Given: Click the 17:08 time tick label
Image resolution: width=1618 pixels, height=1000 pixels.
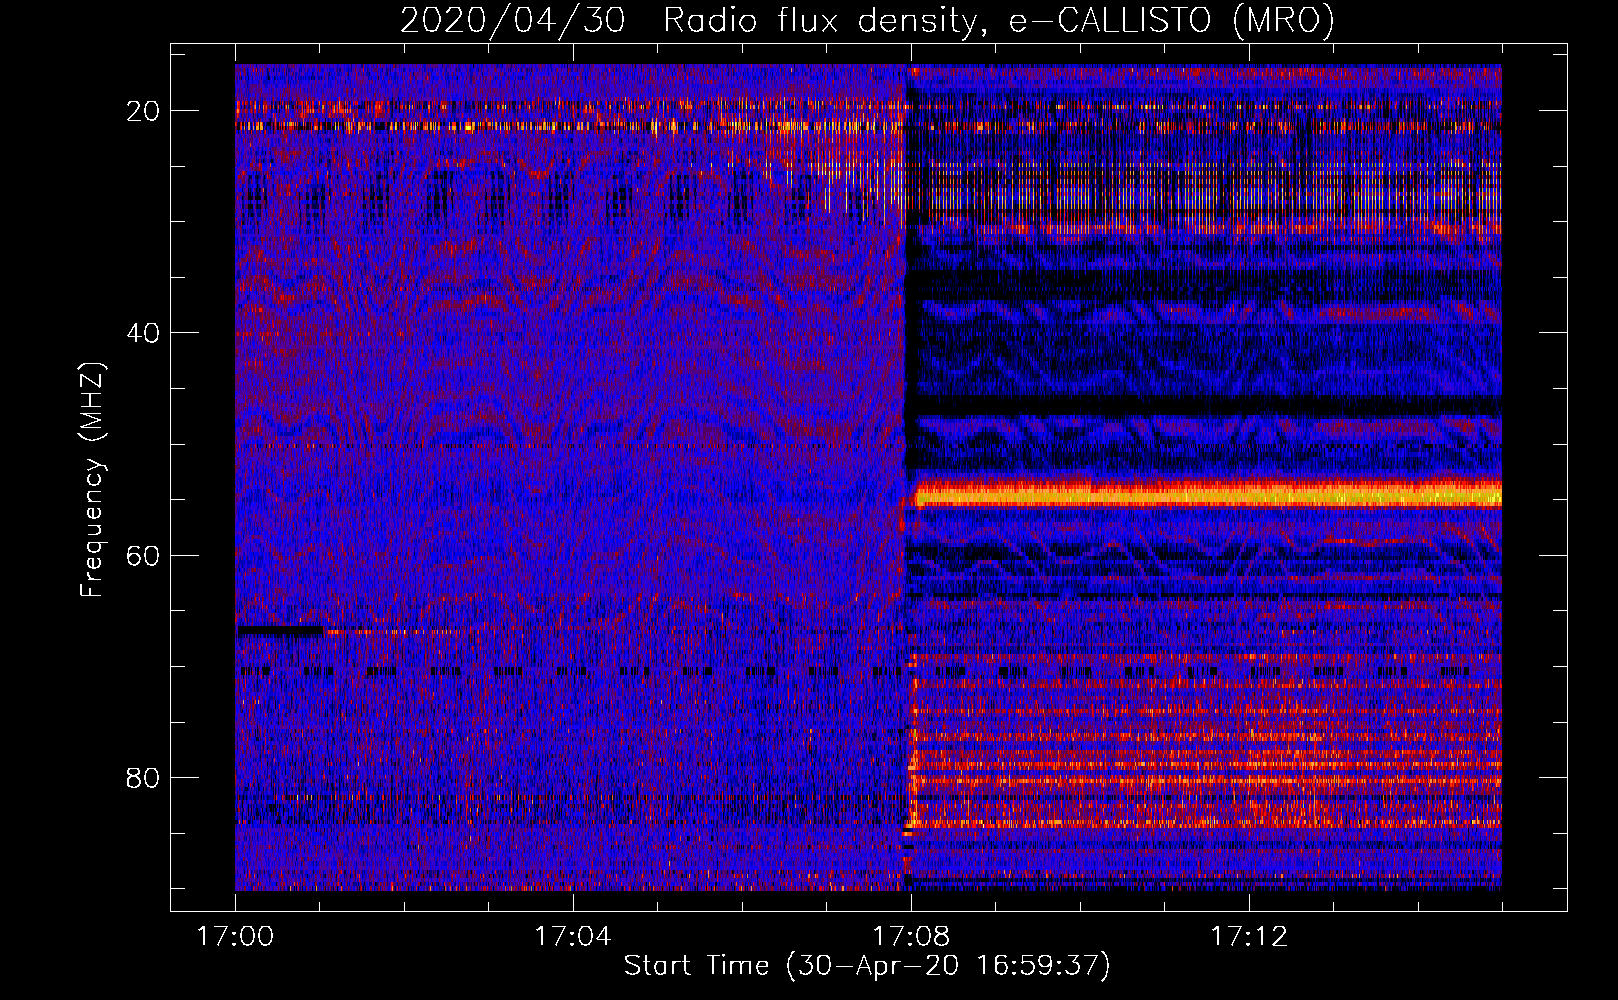Looking at the screenshot, I should [910, 937].
